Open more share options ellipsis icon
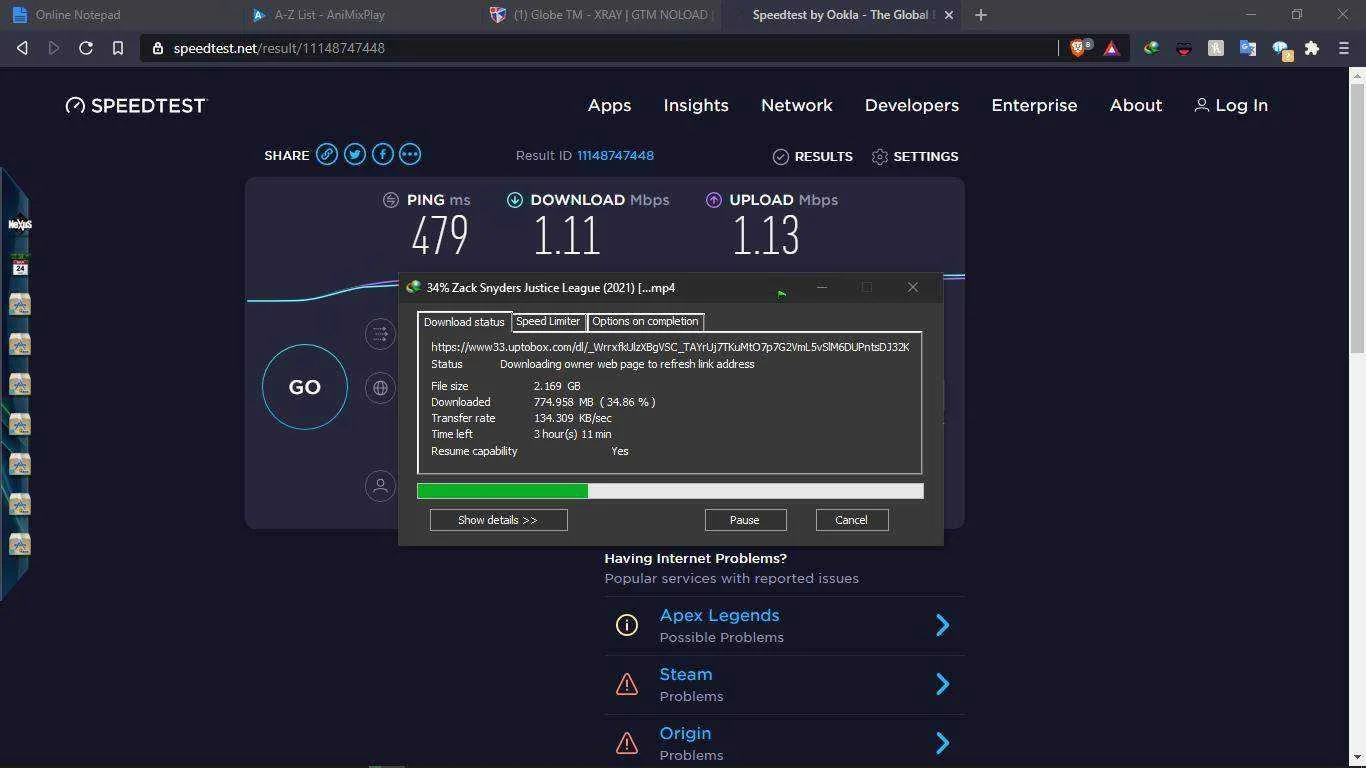 point(410,154)
